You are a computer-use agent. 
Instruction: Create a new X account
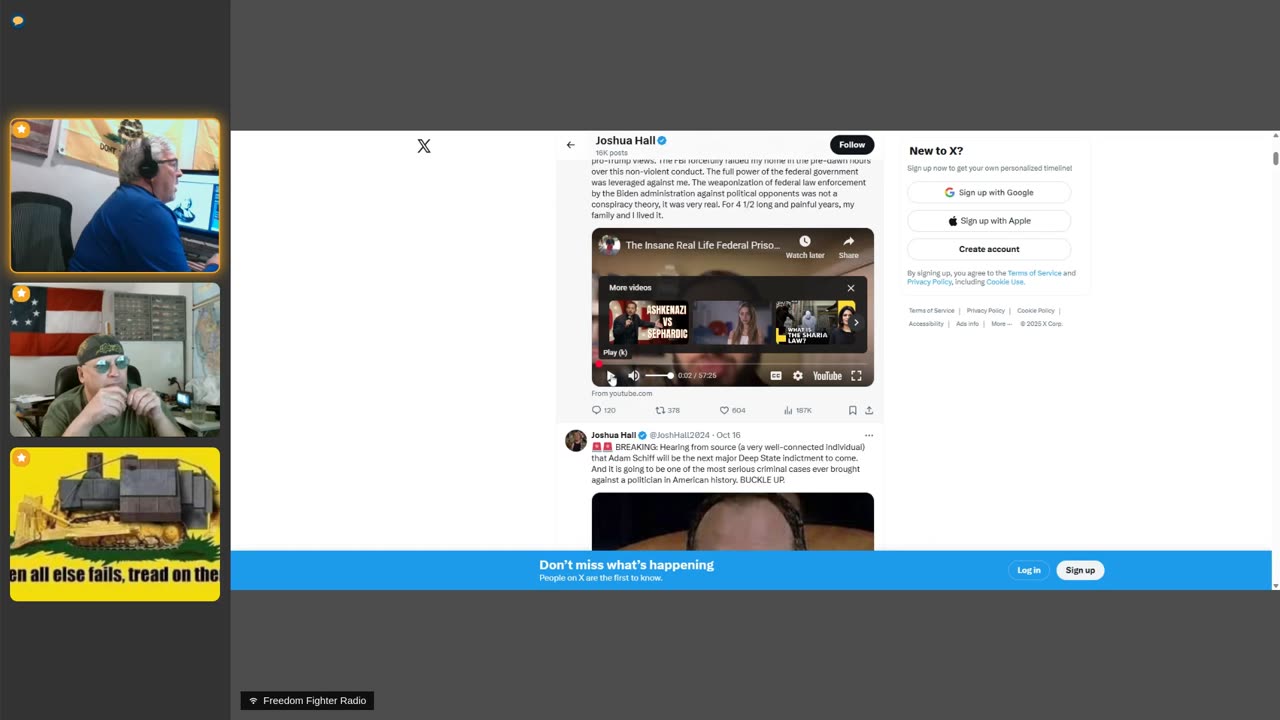click(989, 249)
